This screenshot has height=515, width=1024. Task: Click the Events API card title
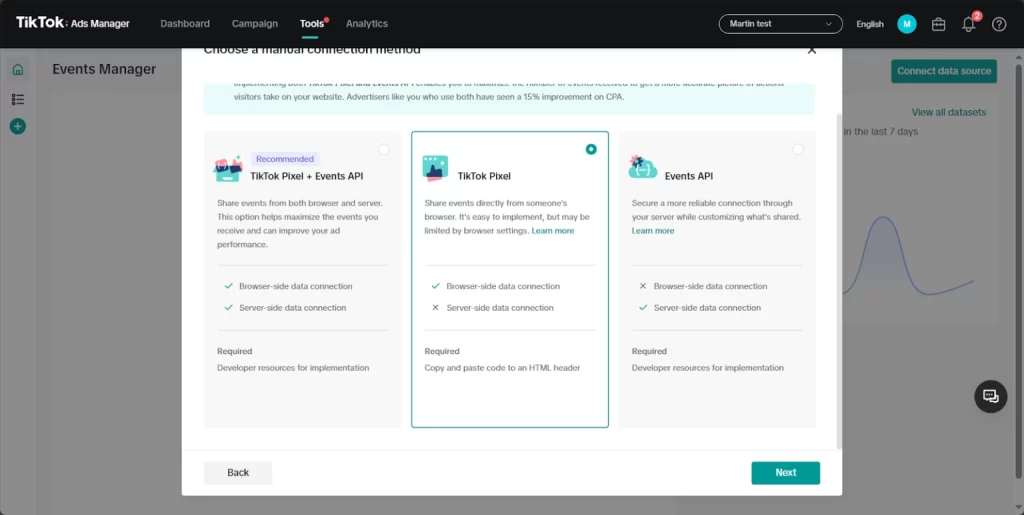tap(689, 176)
